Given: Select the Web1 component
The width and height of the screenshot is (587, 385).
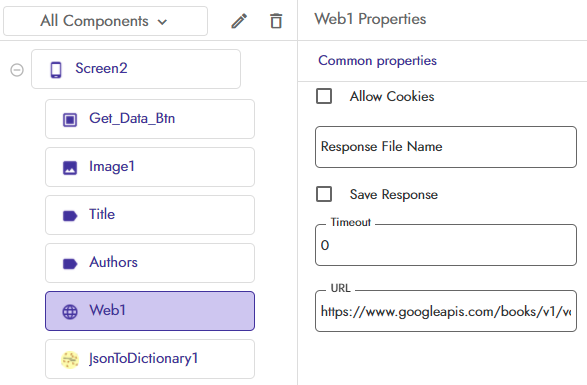Looking at the screenshot, I should (150, 311).
